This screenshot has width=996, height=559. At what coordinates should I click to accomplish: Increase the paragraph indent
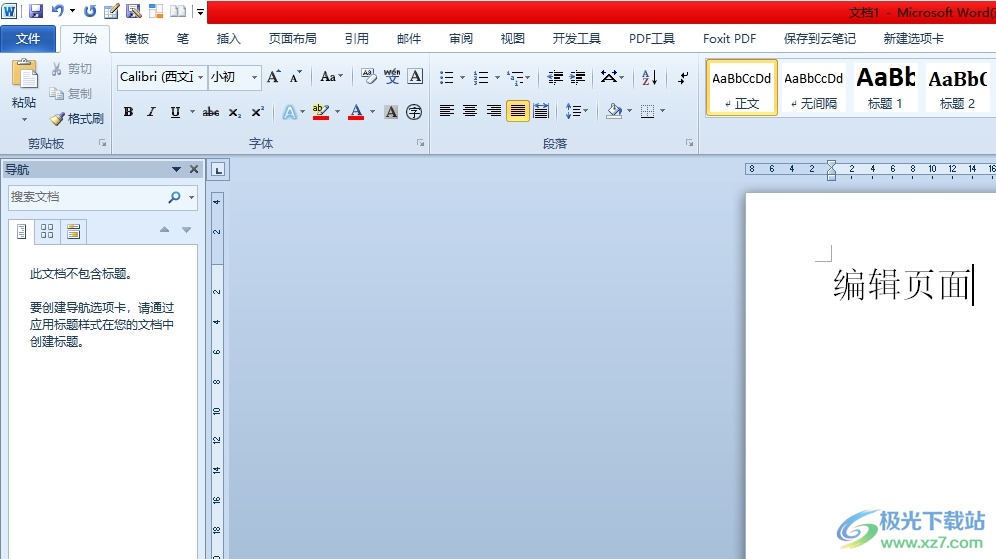pos(577,77)
